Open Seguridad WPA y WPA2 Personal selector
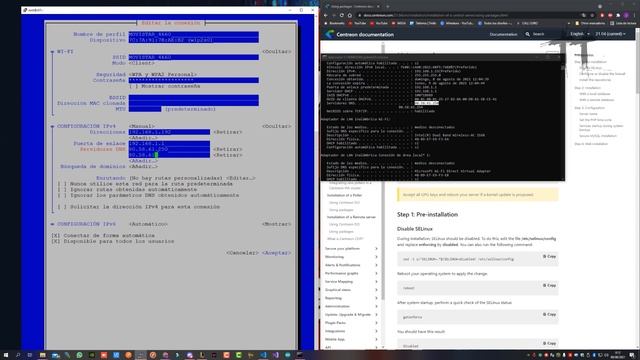 (163, 75)
